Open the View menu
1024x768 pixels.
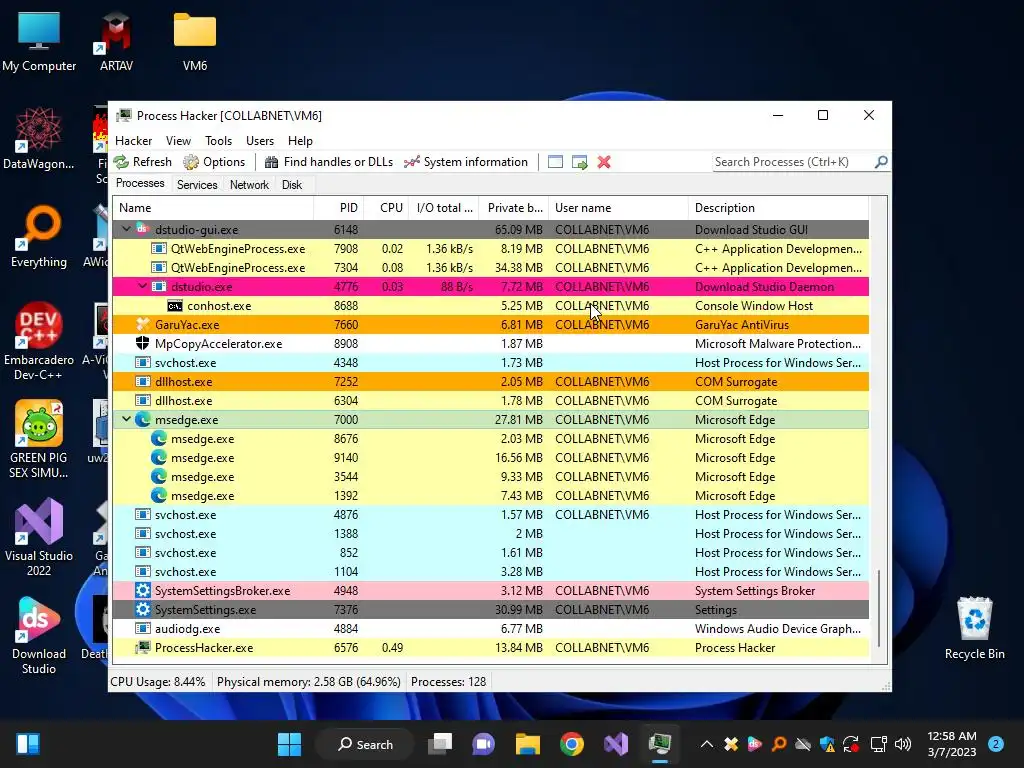pyautogui.click(x=178, y=141)
